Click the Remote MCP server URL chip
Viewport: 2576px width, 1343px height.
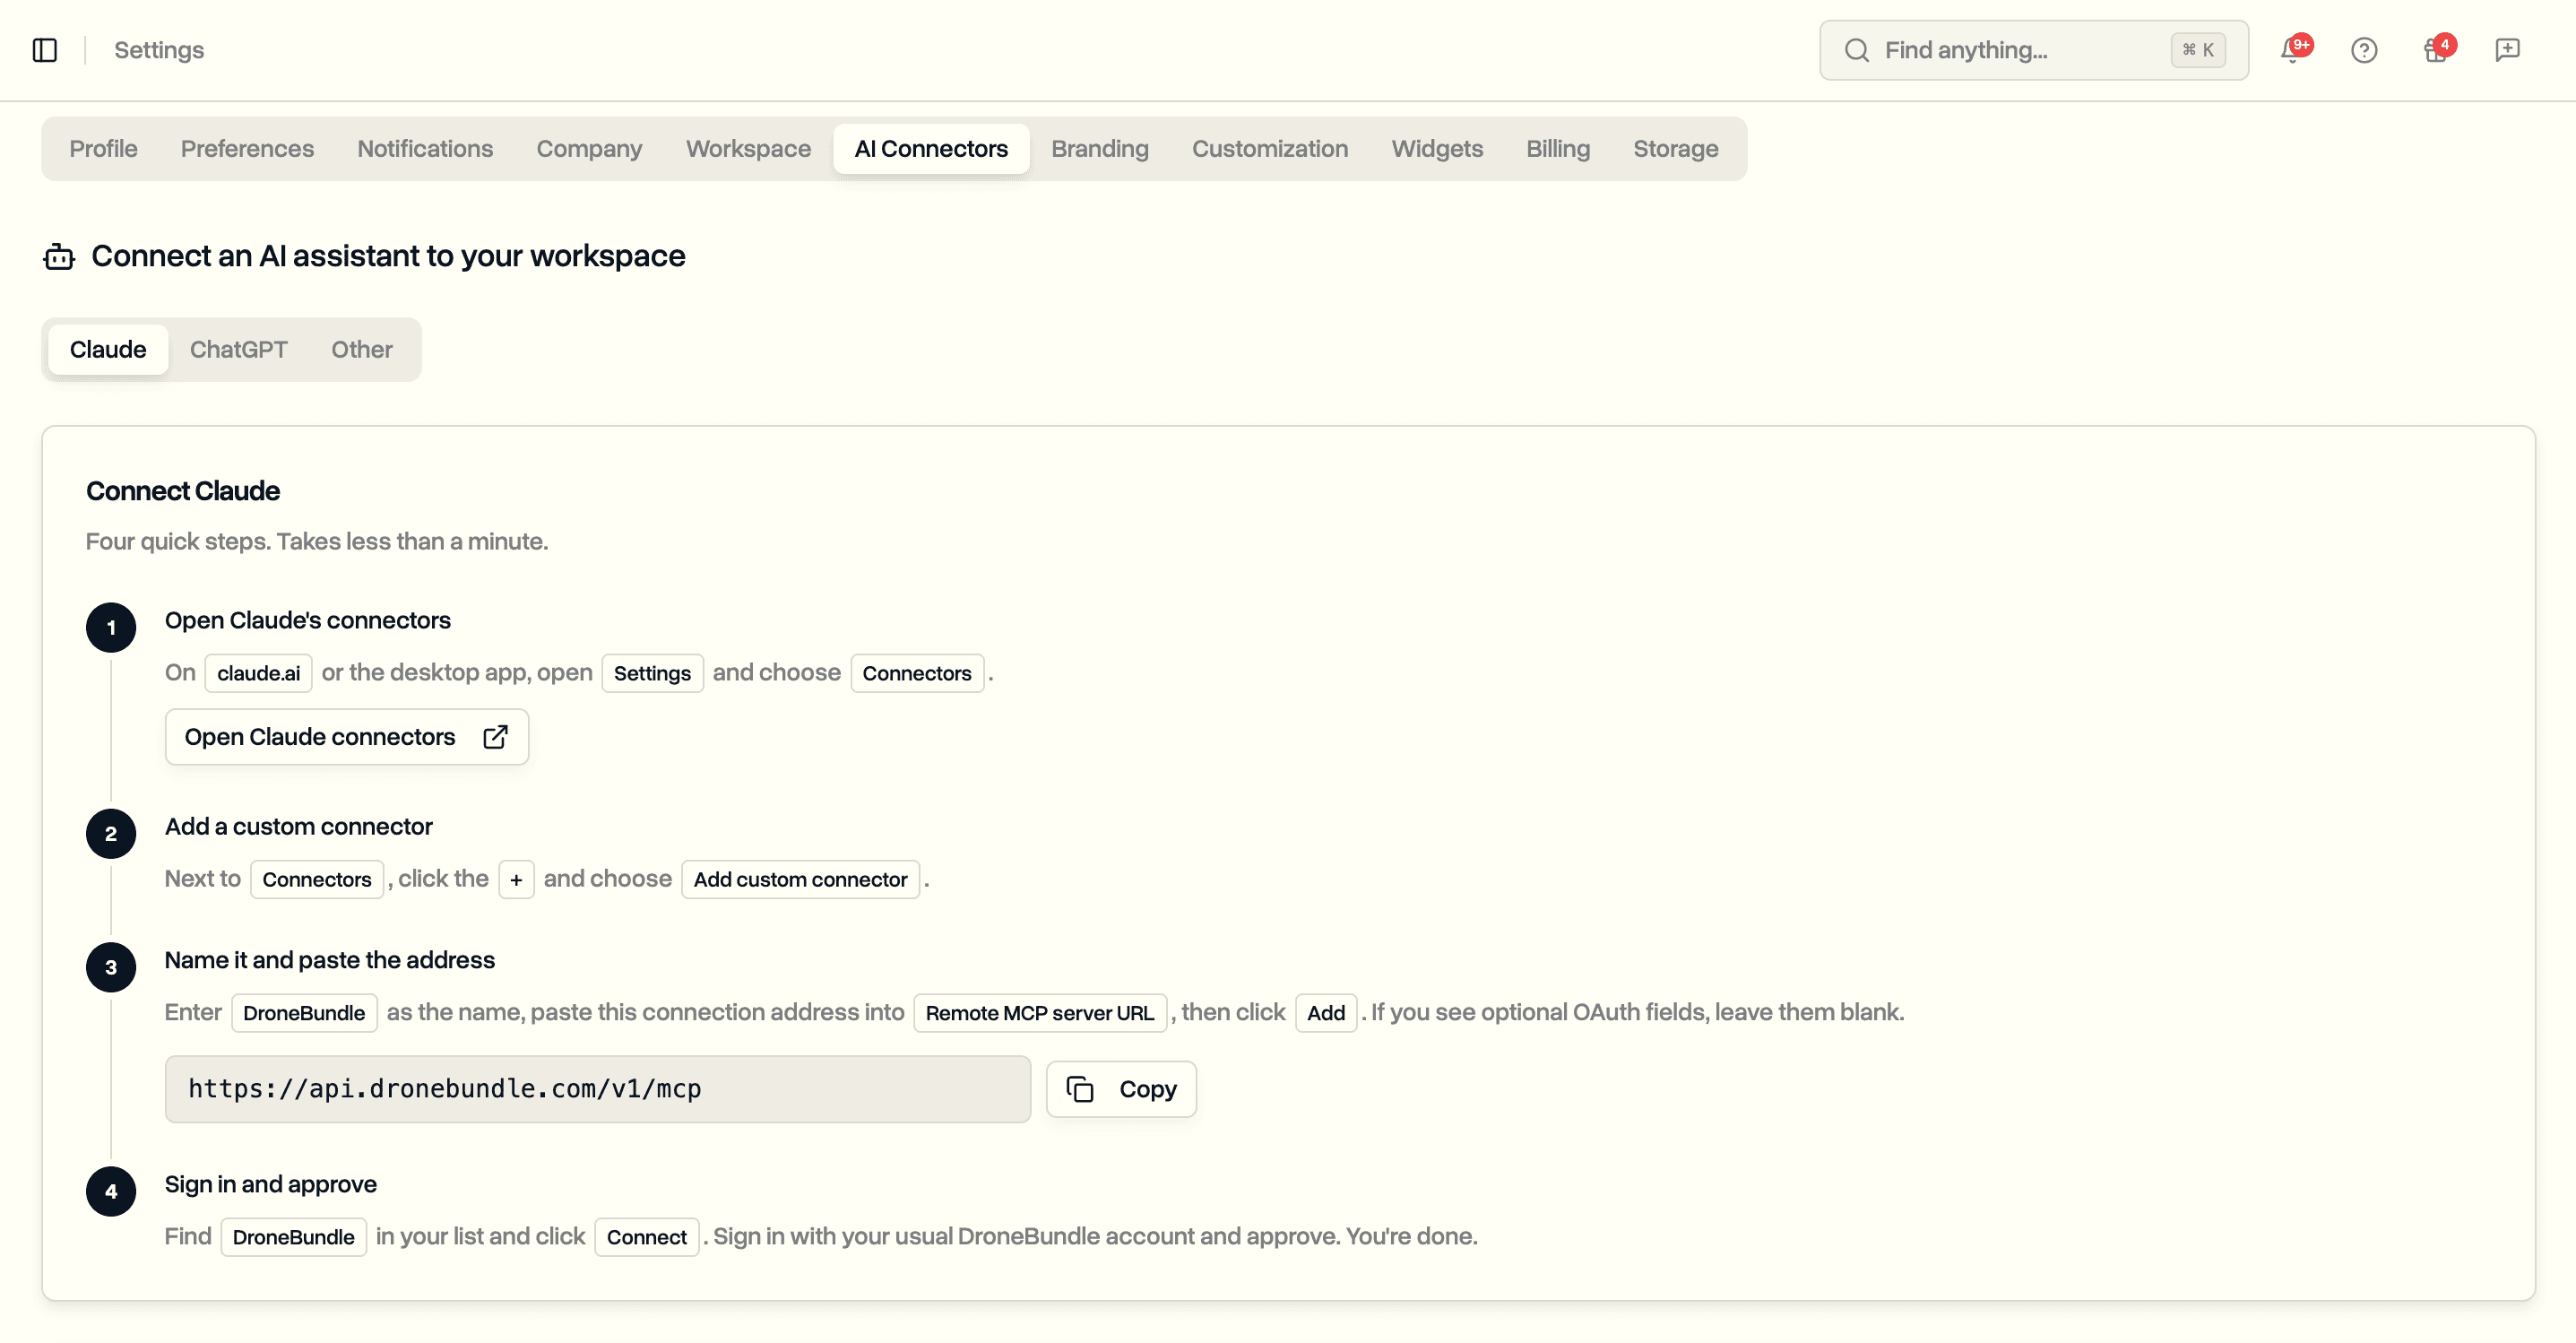[1040, 1013]
